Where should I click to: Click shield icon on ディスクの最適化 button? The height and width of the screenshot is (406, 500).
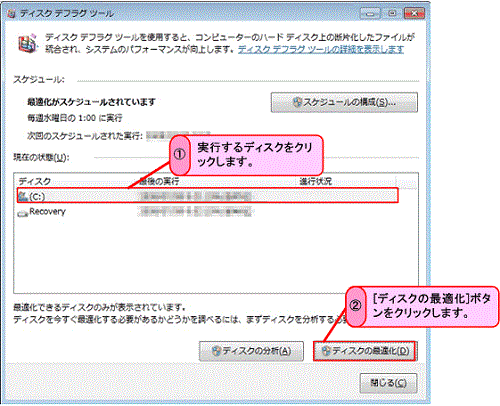point(326,351)
